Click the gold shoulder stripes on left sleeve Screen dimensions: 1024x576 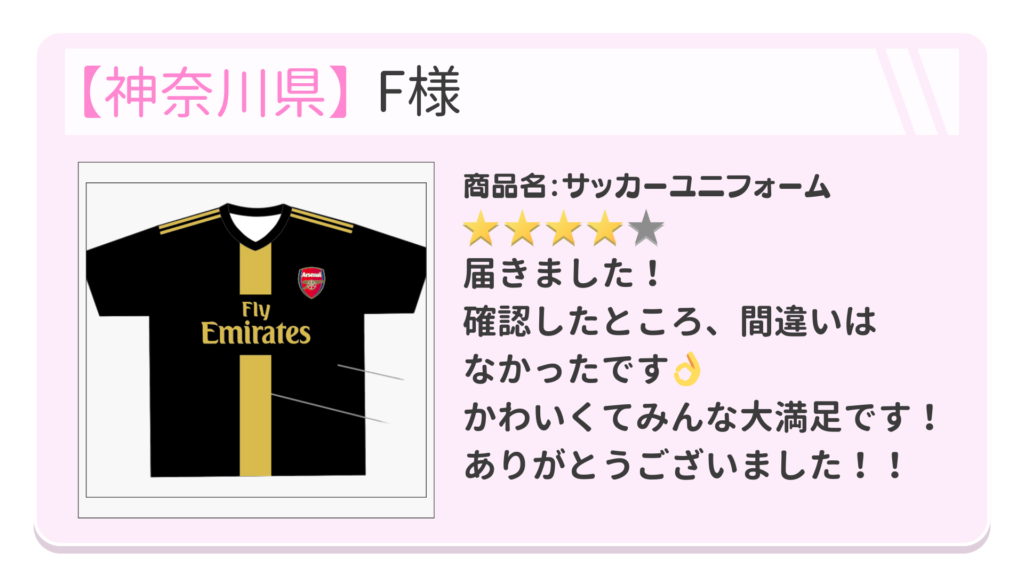[x=189, y=221]
